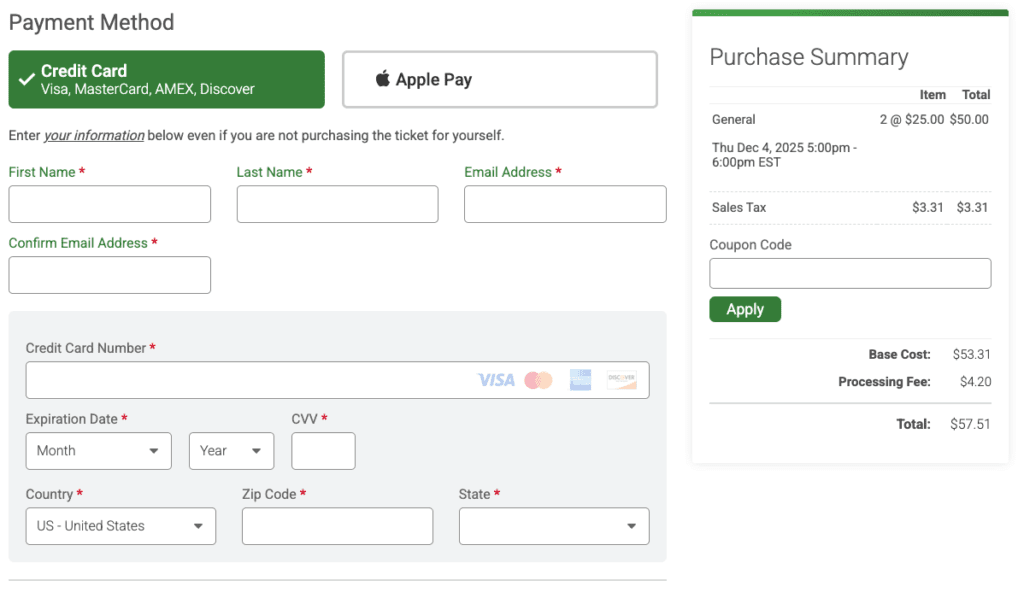
Task: Choose Apple Pay payment option
Action: pyautogui.click(x=500, y=80)
